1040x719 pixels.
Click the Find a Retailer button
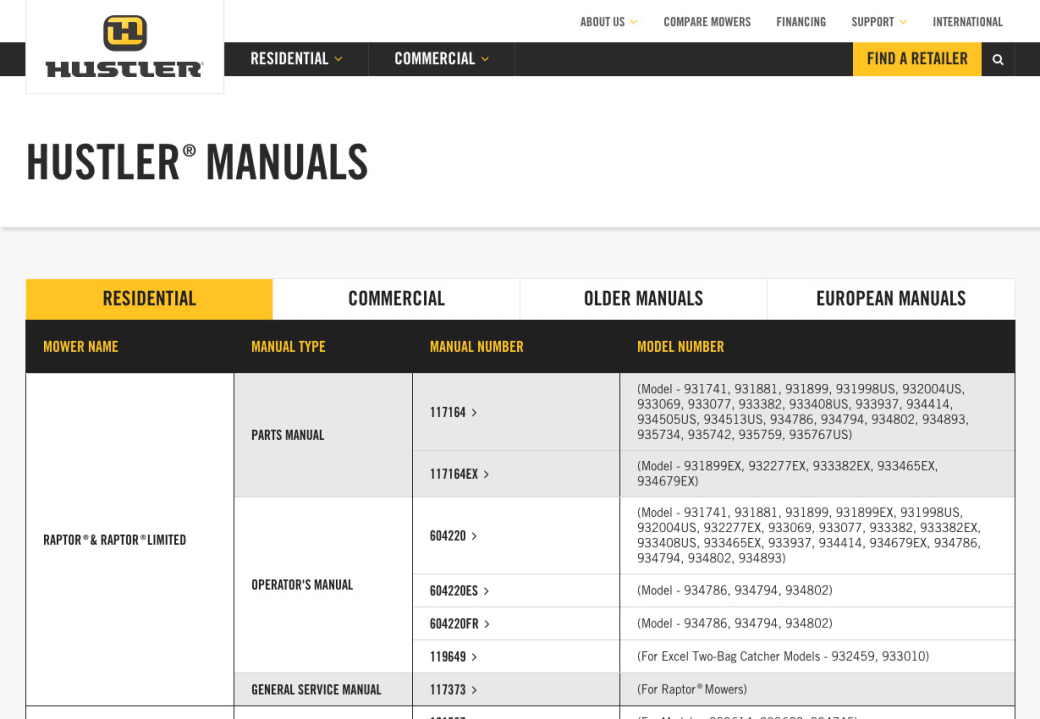pos(917,59)
